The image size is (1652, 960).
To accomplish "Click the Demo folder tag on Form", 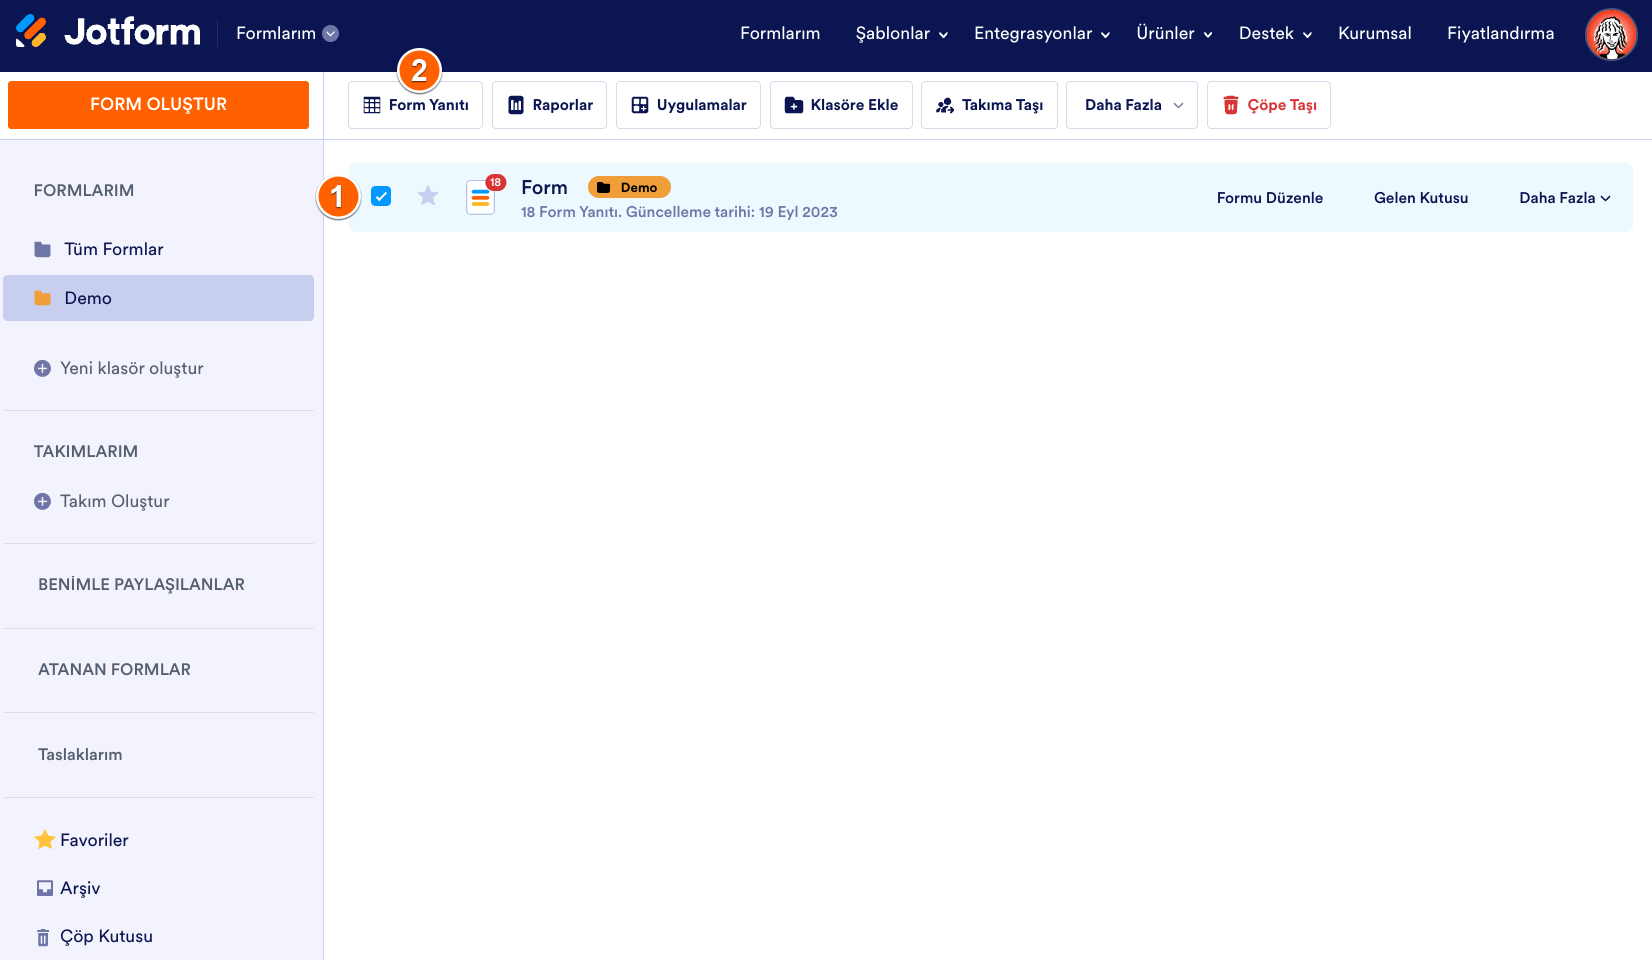I will click(x=629, y=187).
